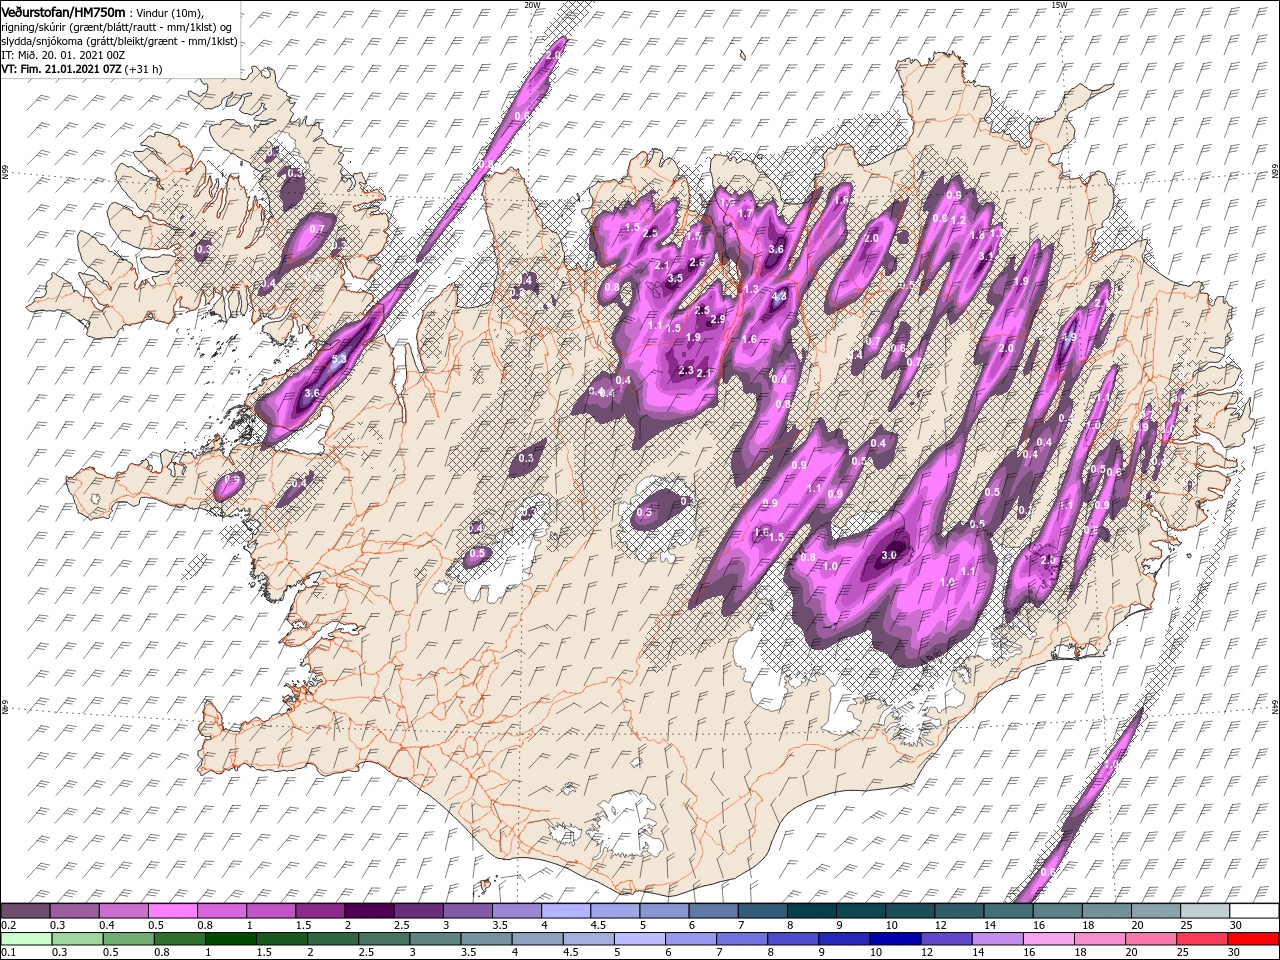Viewport: 1280px width, 960px height.
Task: Pick the upper legend swatch starting at 25
Action: (1206, 911)
